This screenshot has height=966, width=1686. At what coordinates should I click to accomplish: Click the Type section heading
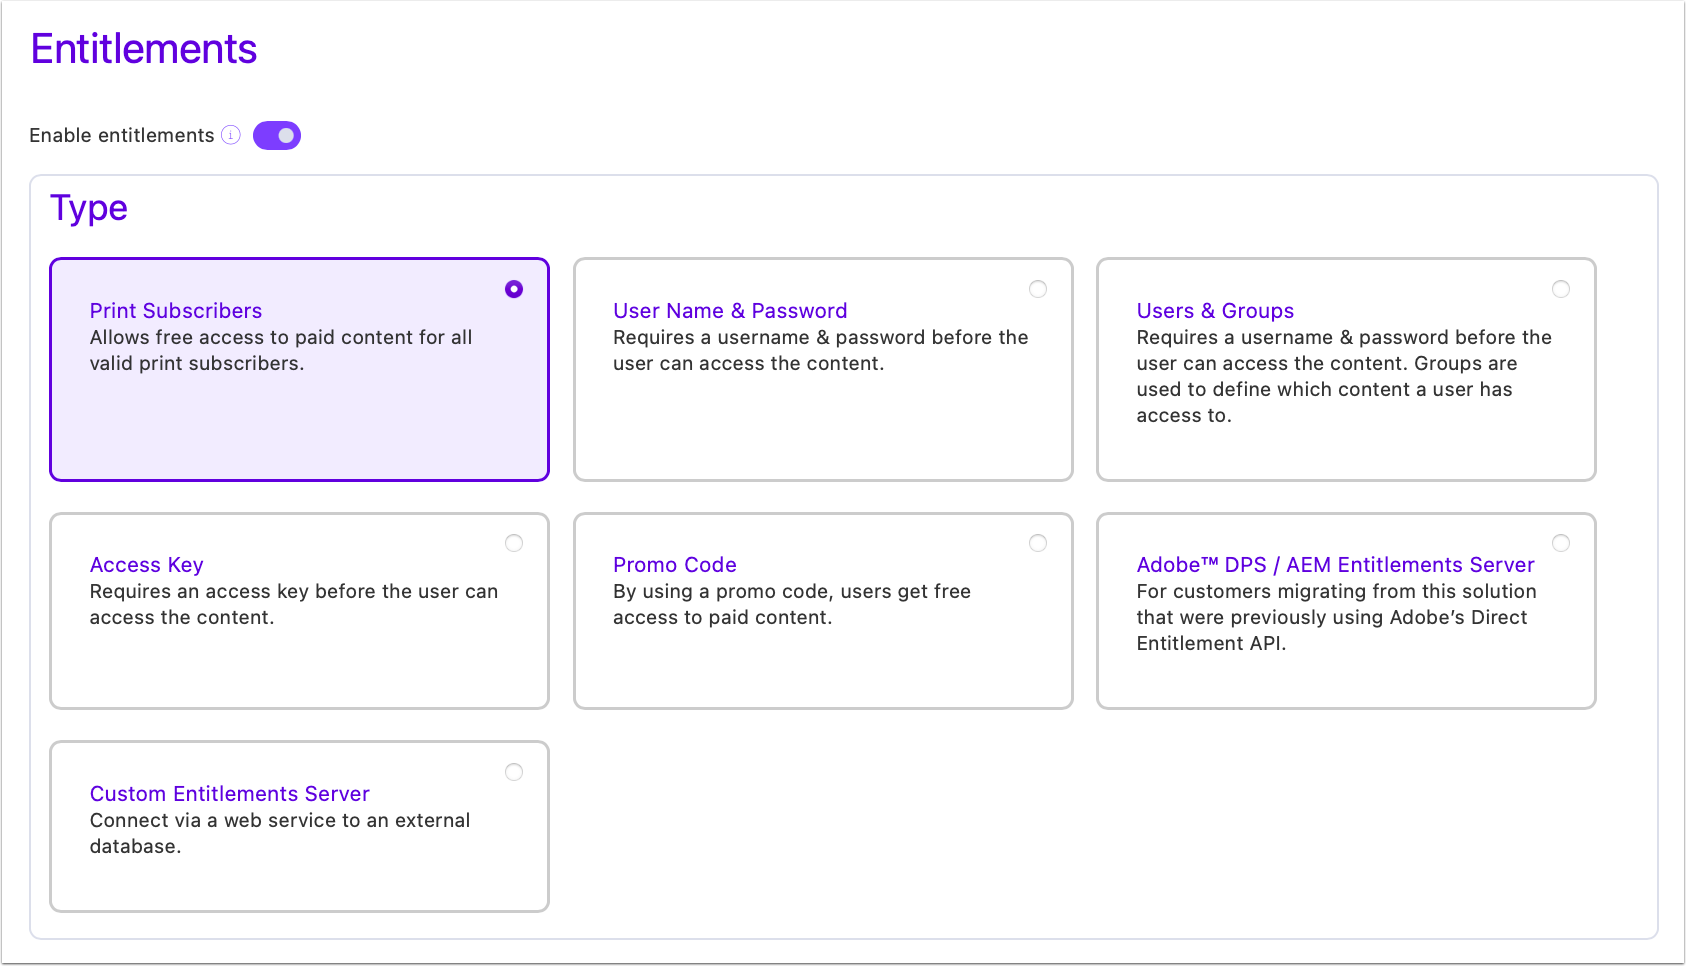89,208
